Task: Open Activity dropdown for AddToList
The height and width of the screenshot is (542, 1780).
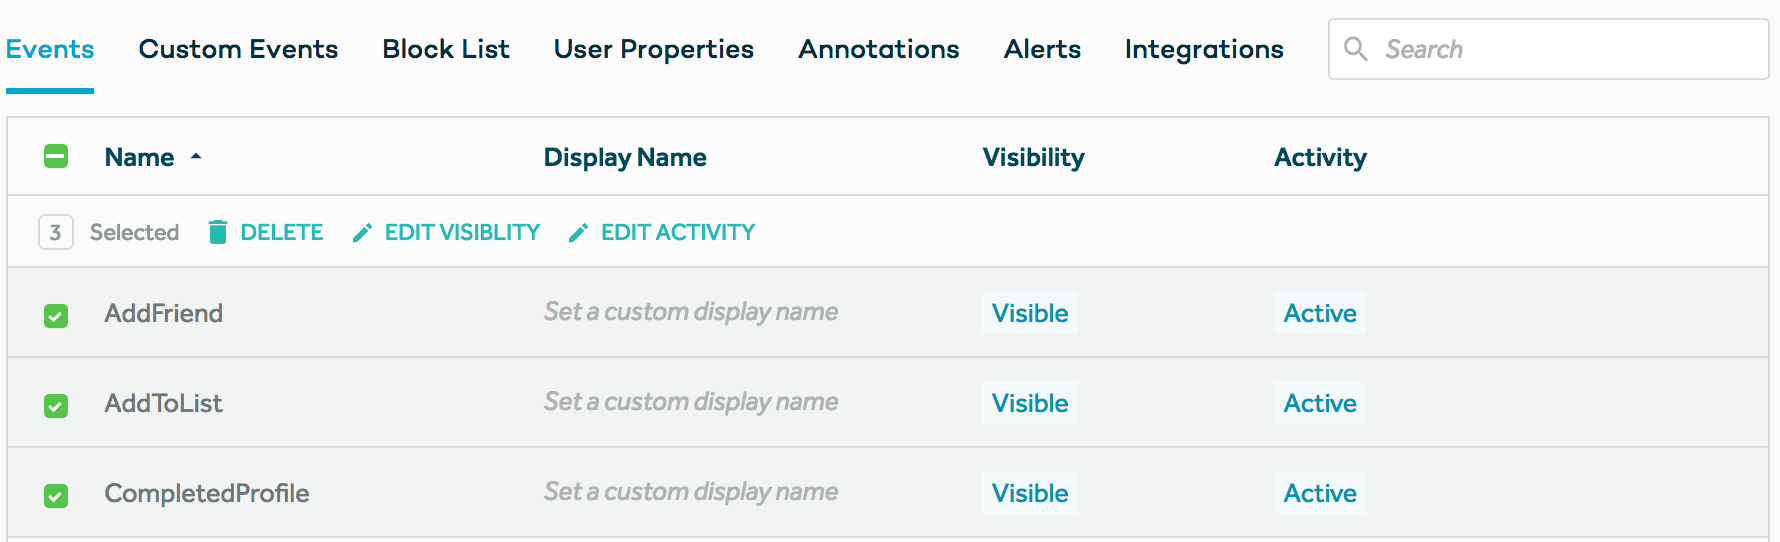Action: pyautogui.click(x=1320, y=403)
